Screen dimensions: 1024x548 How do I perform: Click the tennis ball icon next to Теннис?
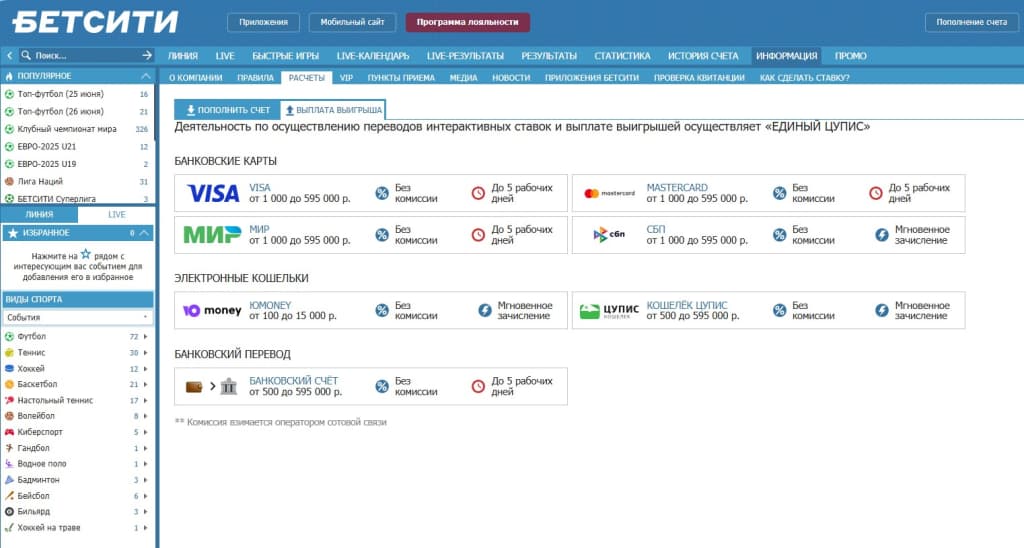pyautogui.click(x=9, y=352)
